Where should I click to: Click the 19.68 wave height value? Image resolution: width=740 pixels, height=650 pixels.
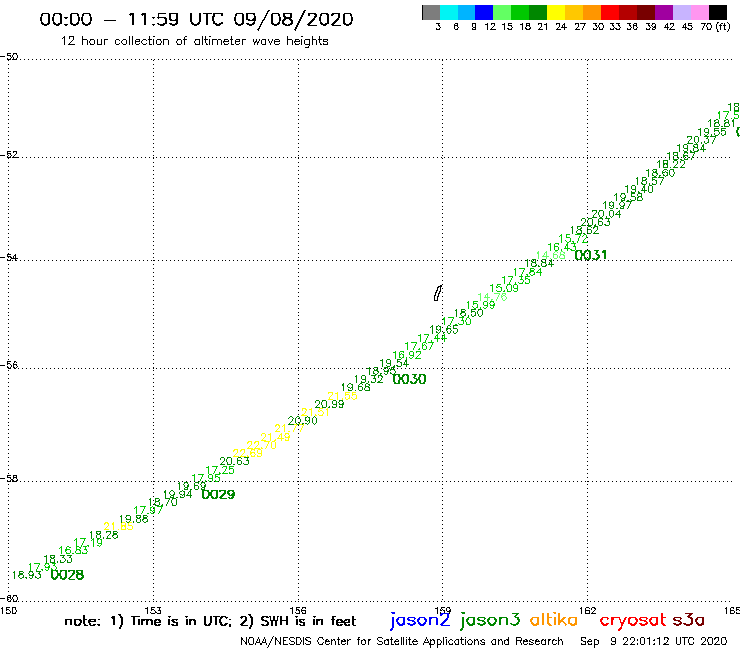(x=355, y=387)
